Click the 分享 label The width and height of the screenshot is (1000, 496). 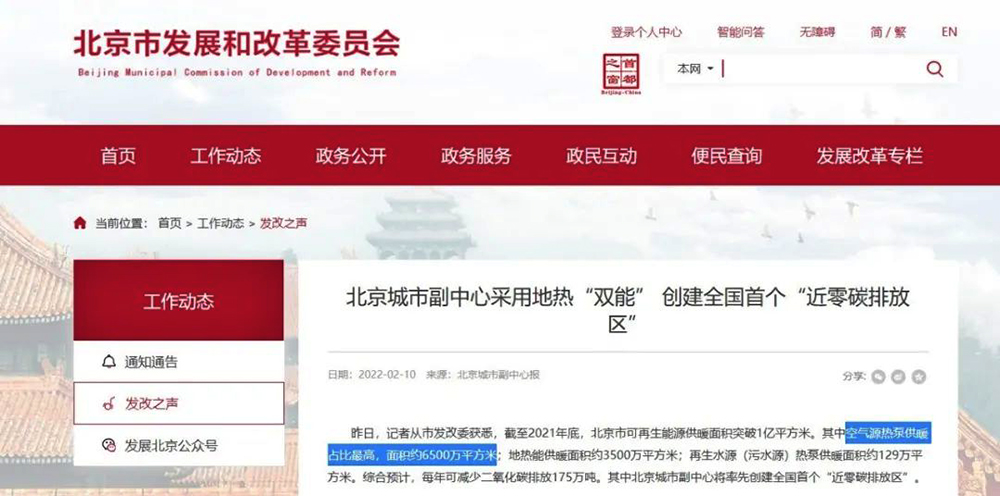point(853,377)
